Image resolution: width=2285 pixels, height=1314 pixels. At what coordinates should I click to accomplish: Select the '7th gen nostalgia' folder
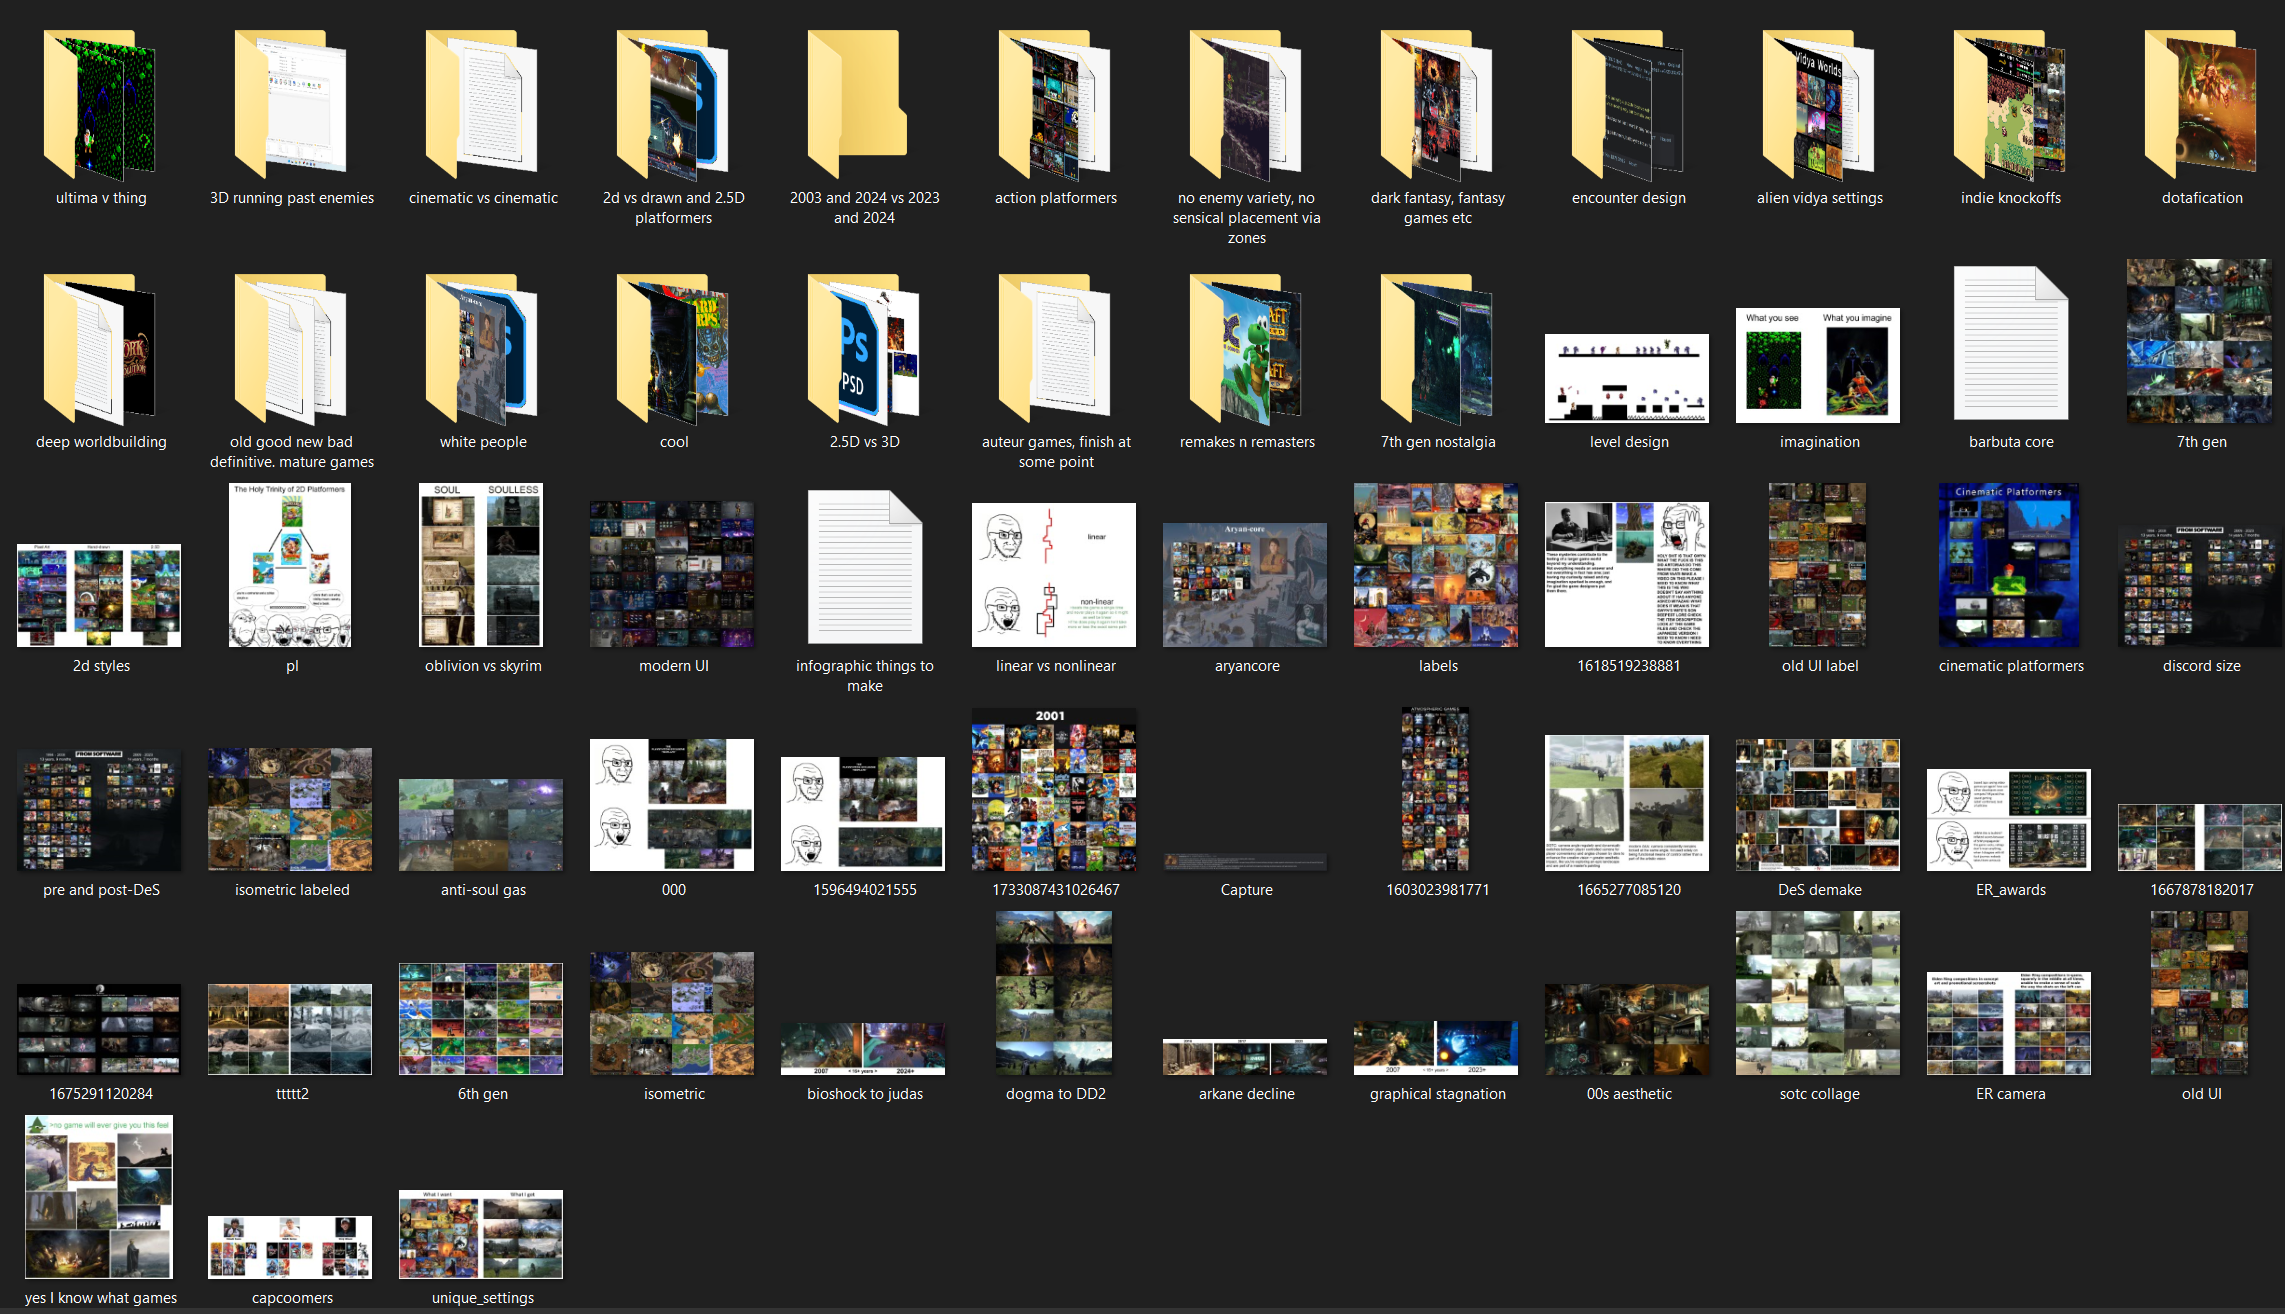(1437, 348)
